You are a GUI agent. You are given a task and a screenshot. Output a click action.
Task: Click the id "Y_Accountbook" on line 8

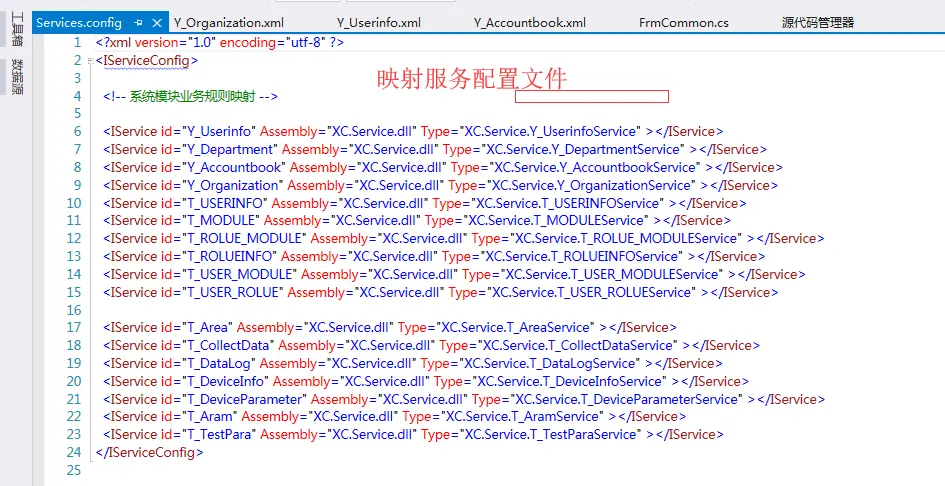[234, 167]
